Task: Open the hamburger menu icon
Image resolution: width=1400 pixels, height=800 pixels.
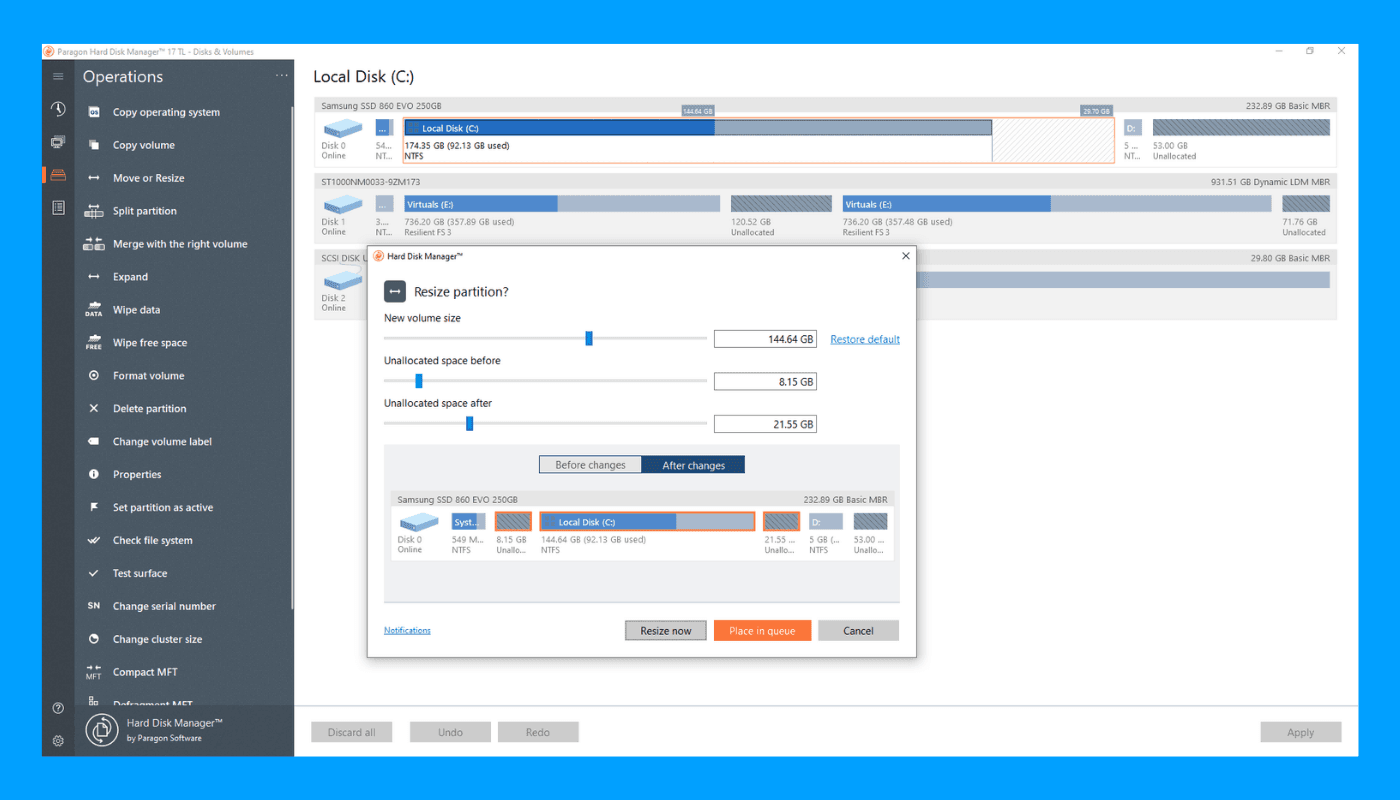Action: click(58, 76)
